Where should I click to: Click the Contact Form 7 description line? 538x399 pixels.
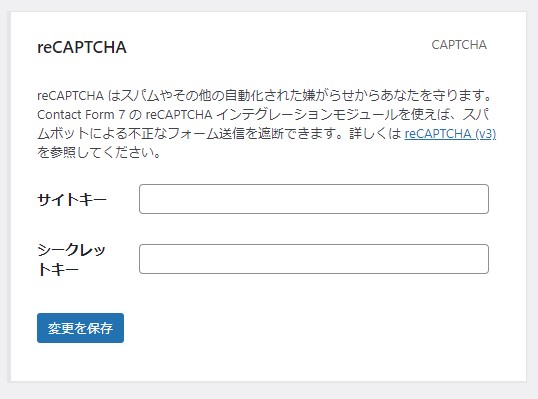click(263, 115)
